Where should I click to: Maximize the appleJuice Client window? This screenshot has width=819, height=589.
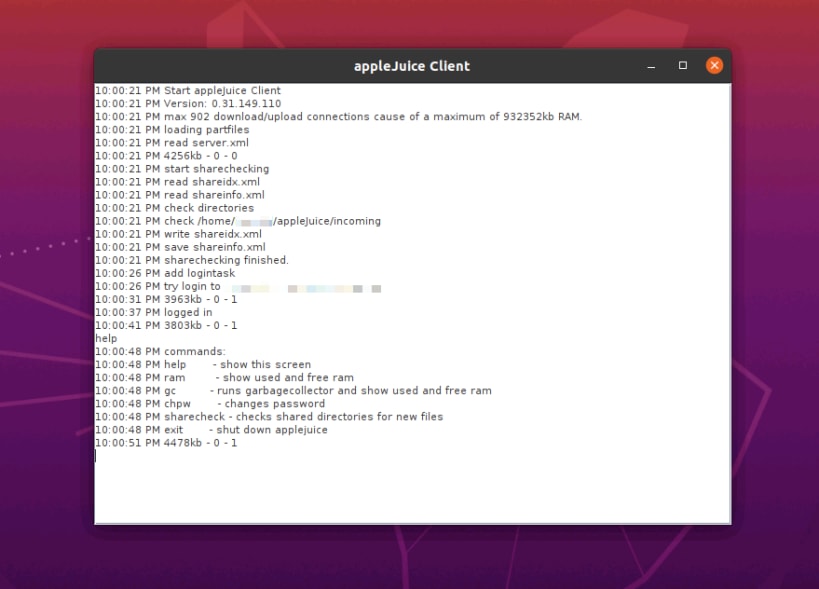pyautogui.click(x=683, y=65)
